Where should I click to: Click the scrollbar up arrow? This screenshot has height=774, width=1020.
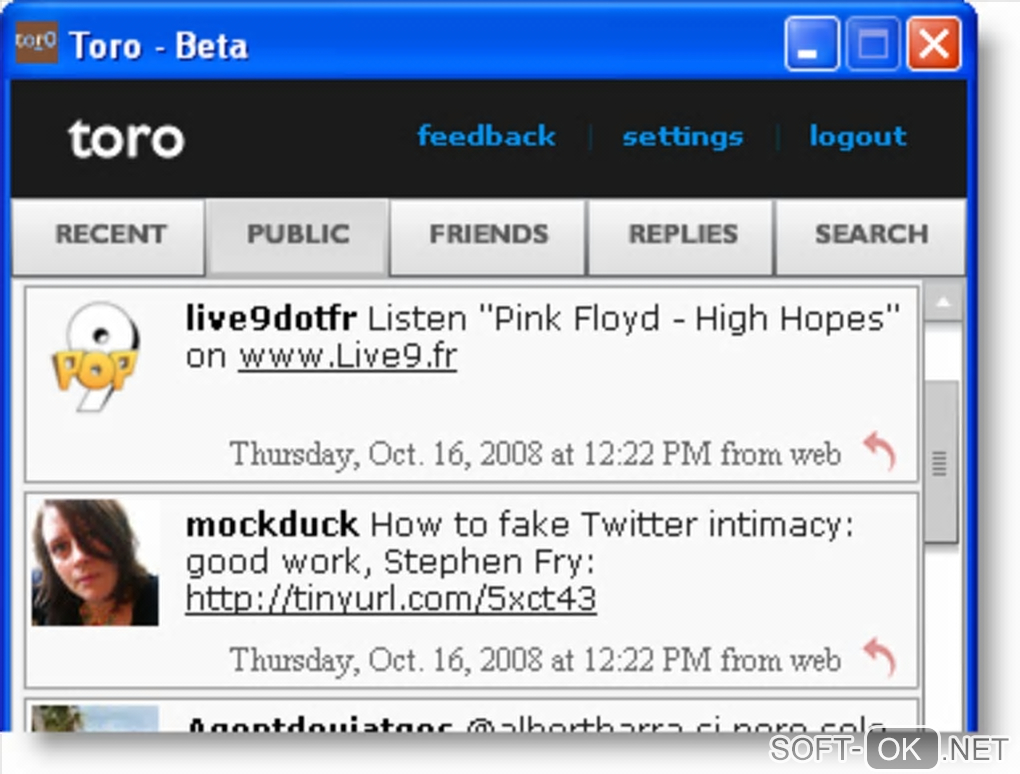pyautogui.click(x=943, y=302)
